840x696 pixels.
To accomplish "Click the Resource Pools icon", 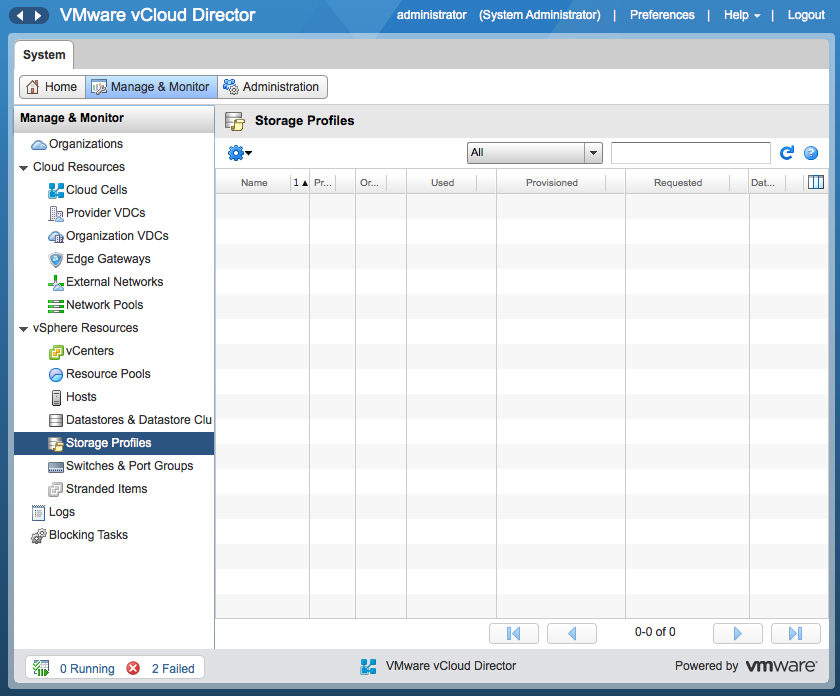I will point(56,375).
